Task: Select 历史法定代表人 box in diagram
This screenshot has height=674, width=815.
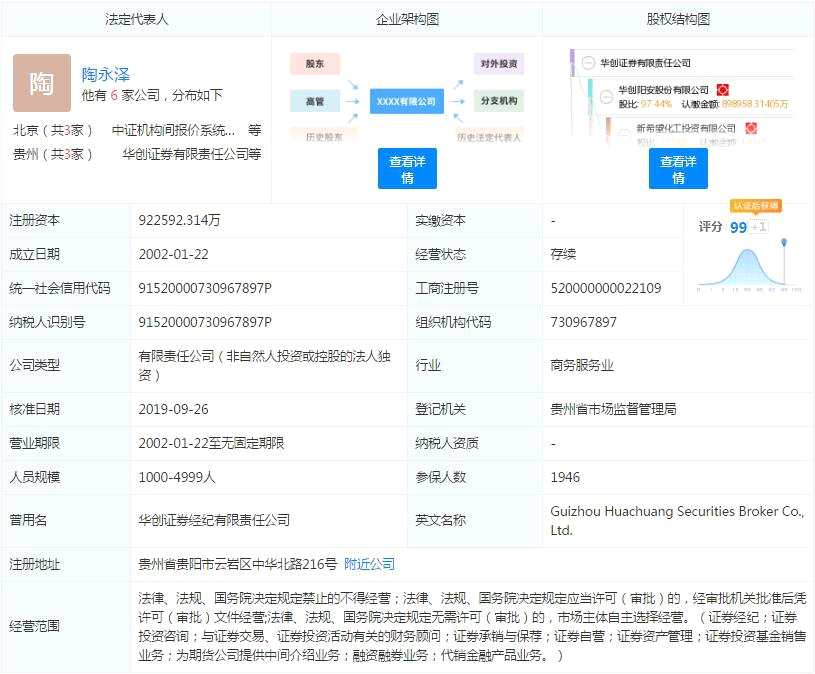Action: pos(489,137)
